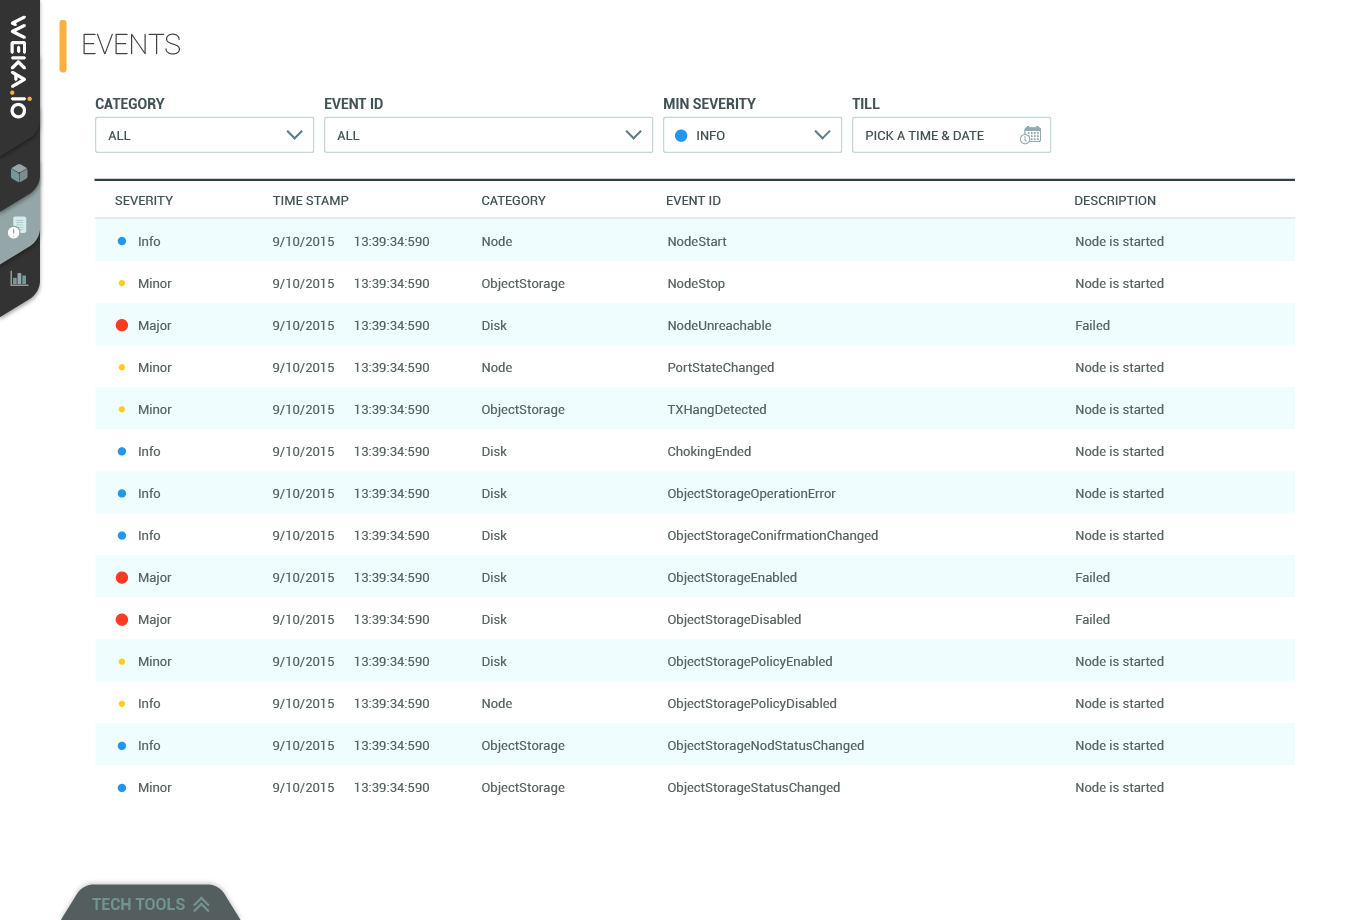
Task: Expand the EVENT ID dropdown
Action: 488,134
